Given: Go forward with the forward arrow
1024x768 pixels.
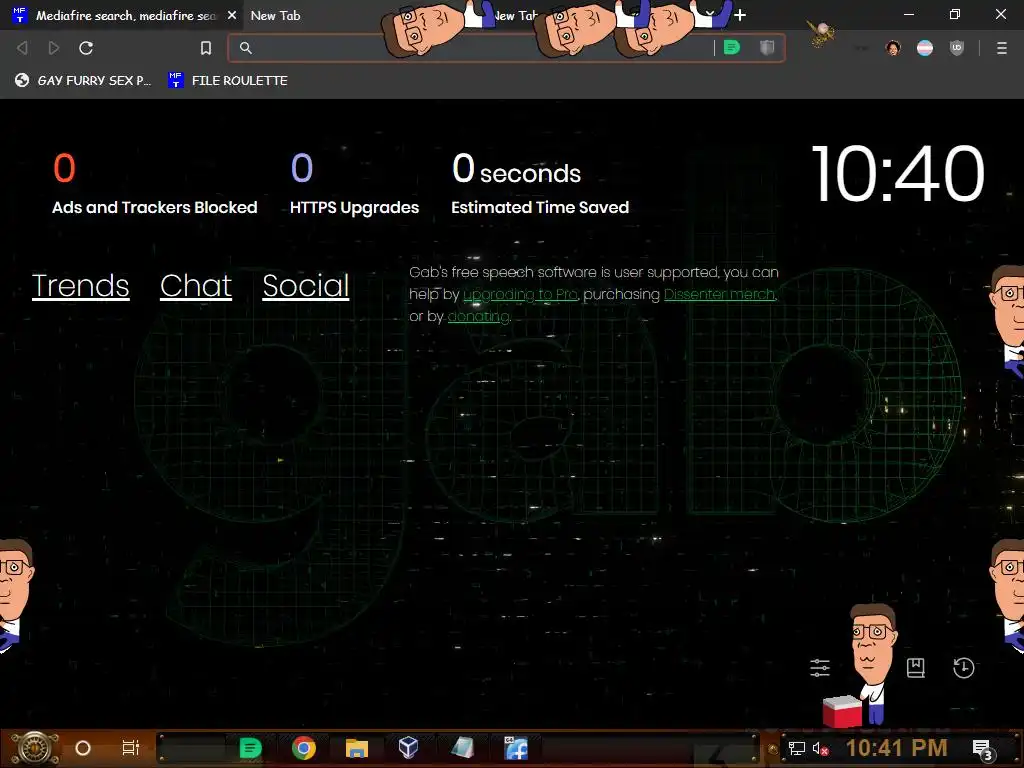Looking at the screenshot, I should click(x=54, y=48).
